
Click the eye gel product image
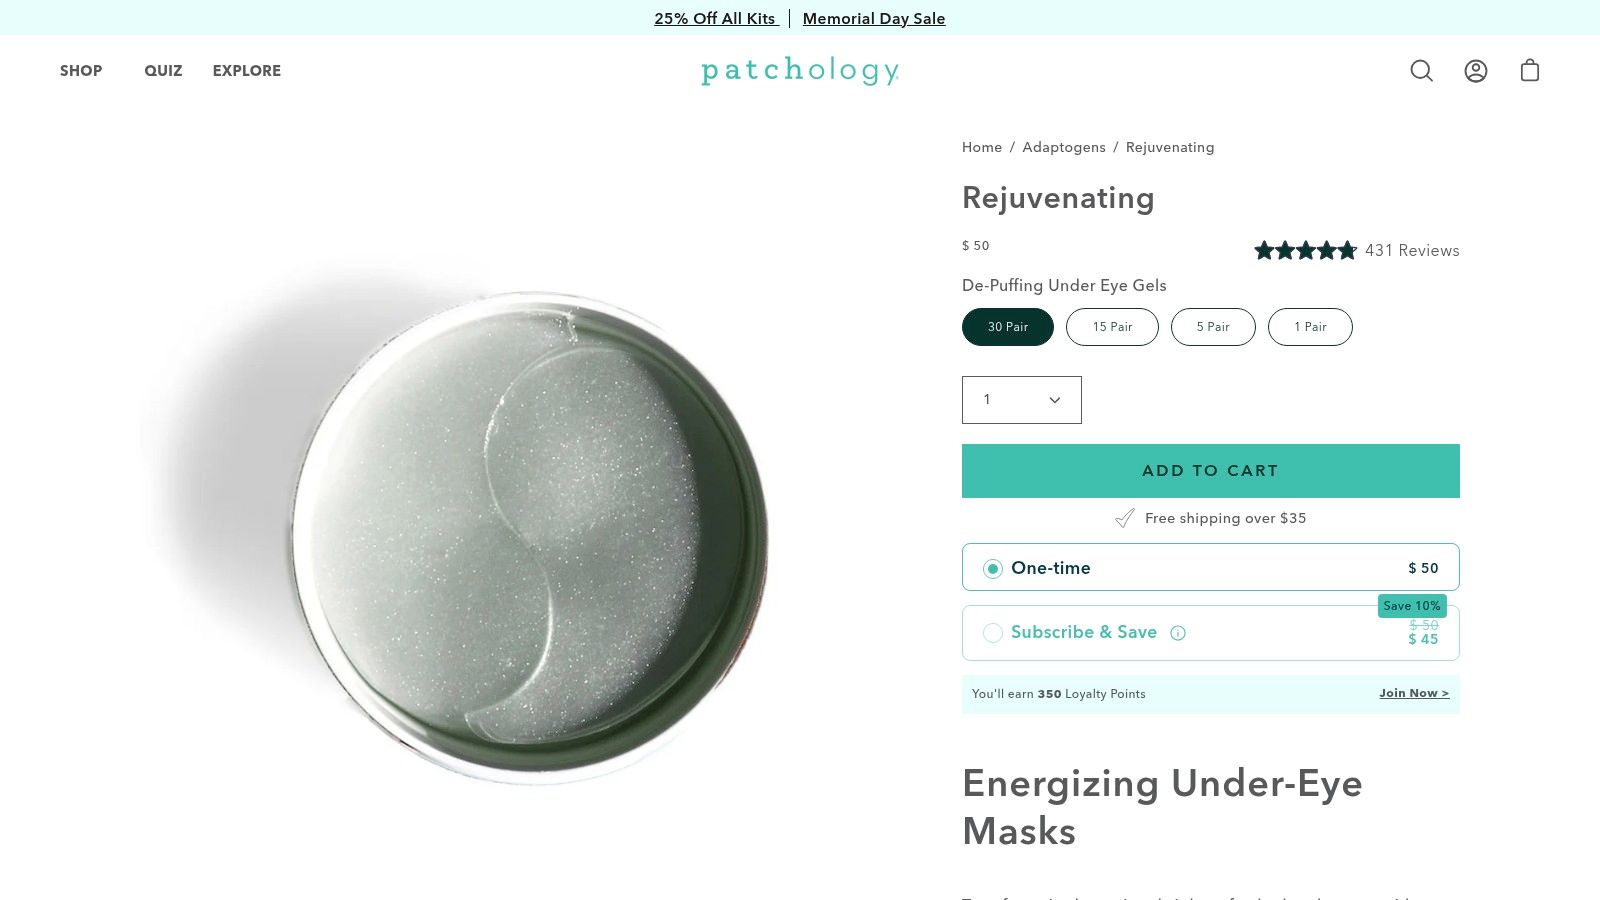point(530,538)
